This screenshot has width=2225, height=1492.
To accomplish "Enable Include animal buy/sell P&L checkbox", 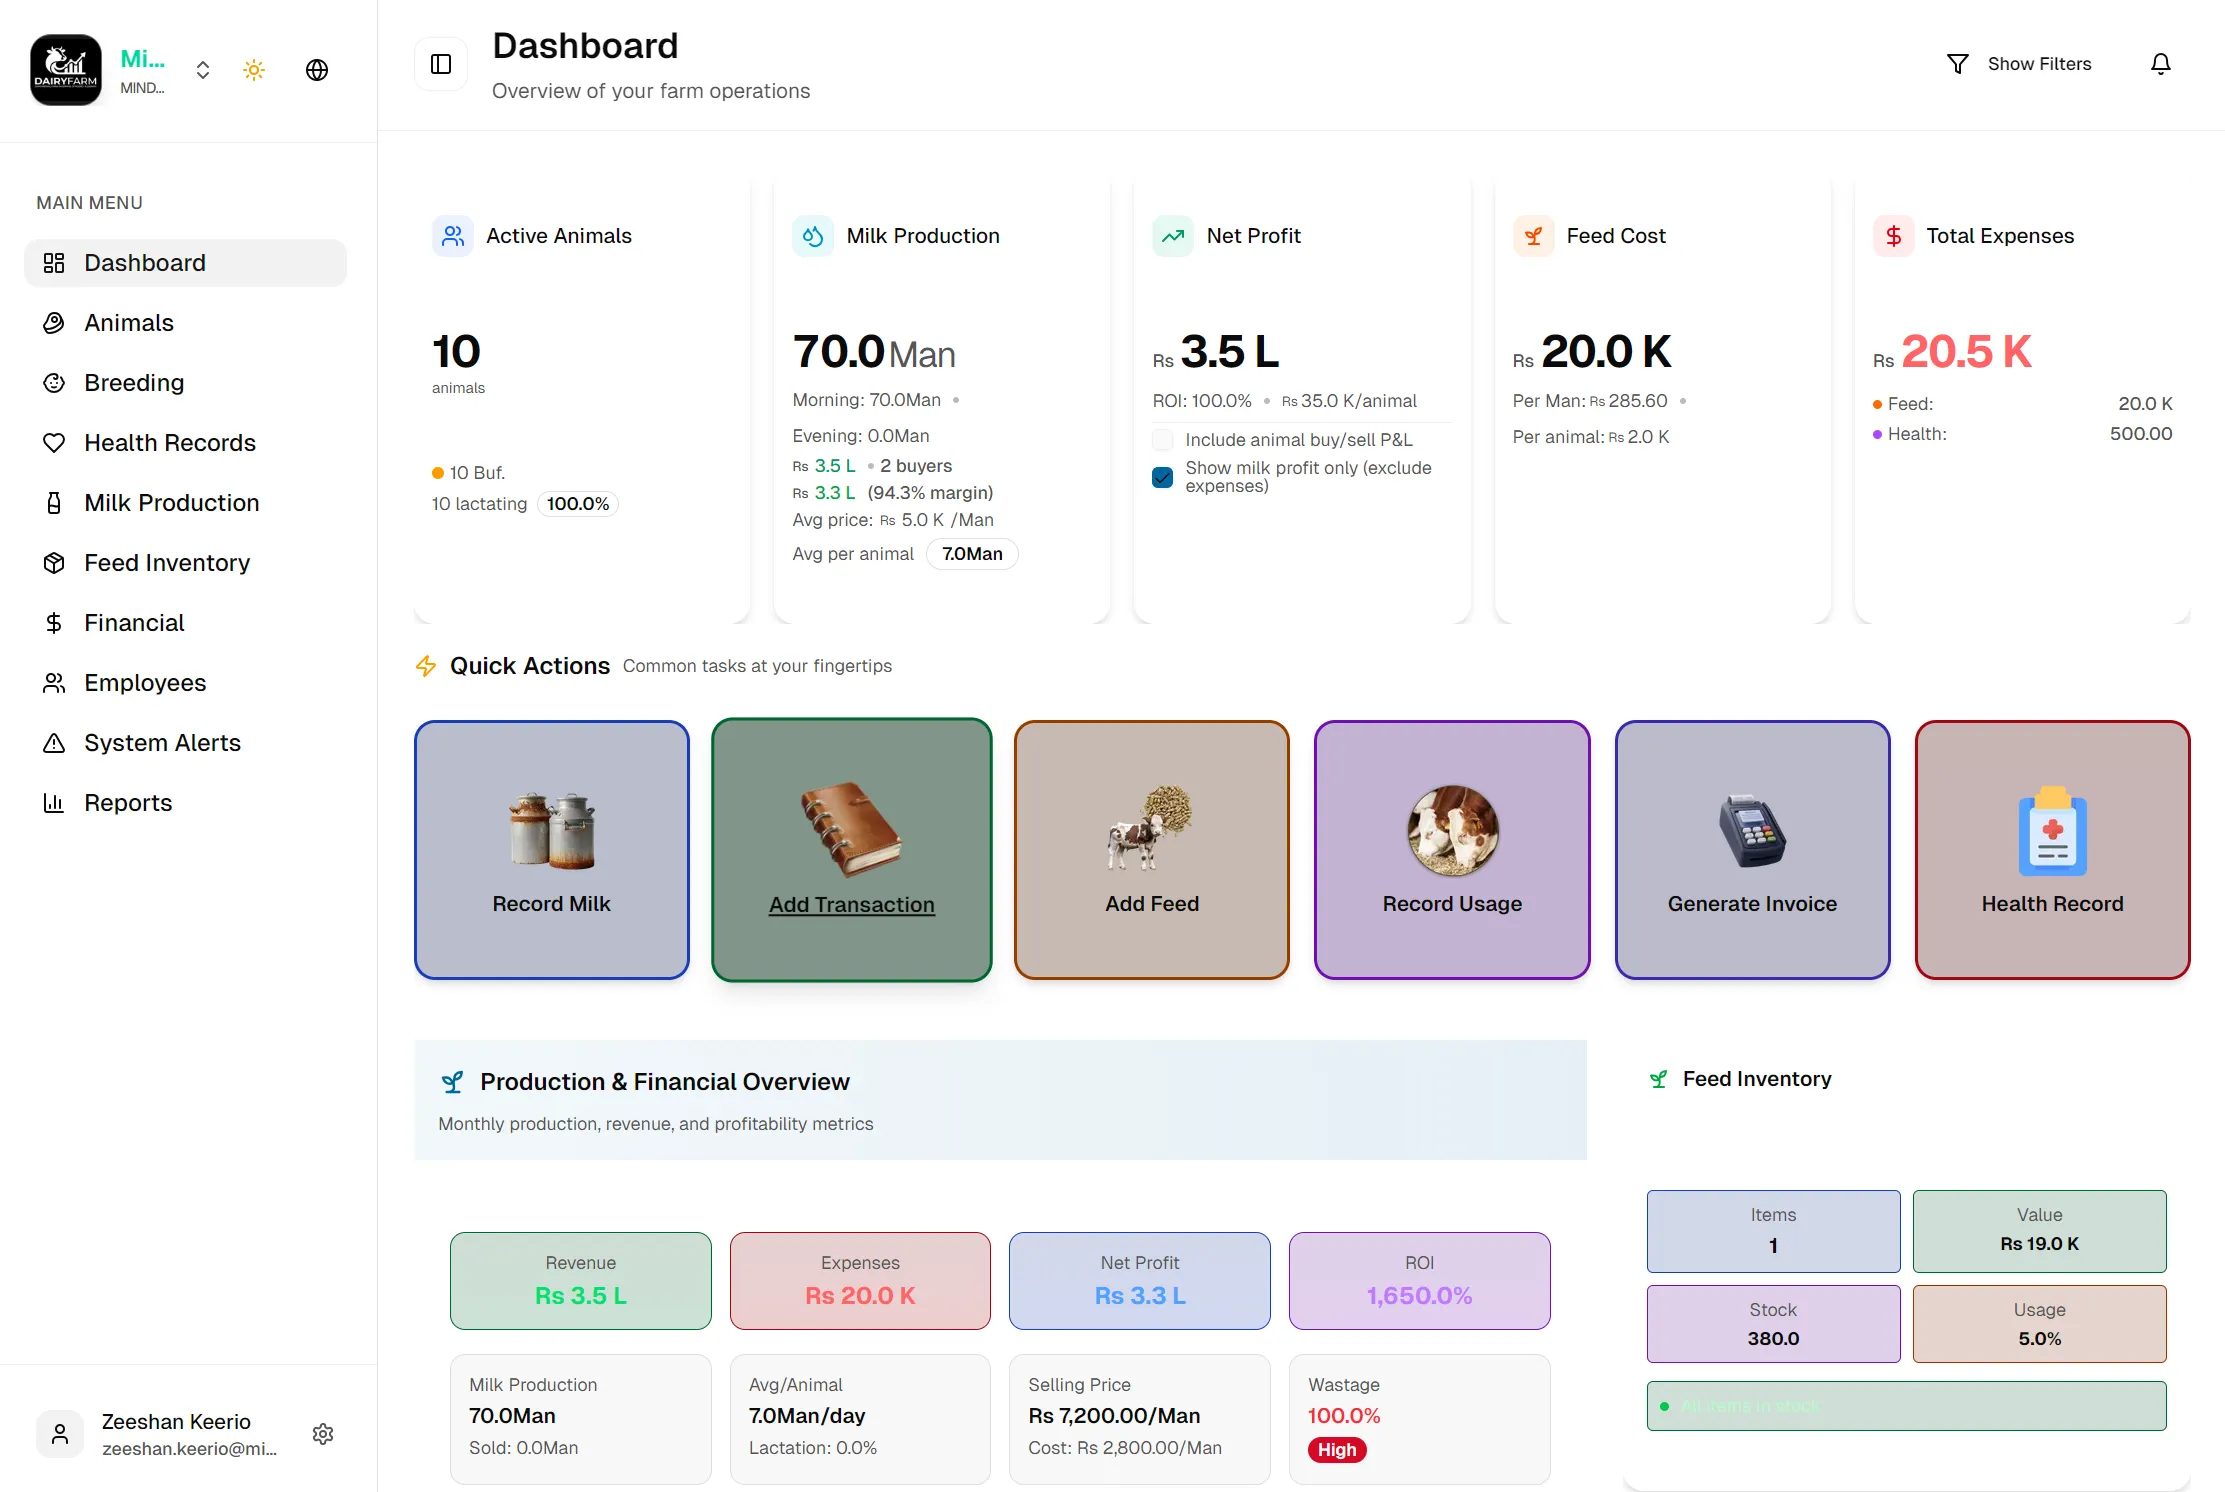I will pyautogui.click(x=1163, y=440).
